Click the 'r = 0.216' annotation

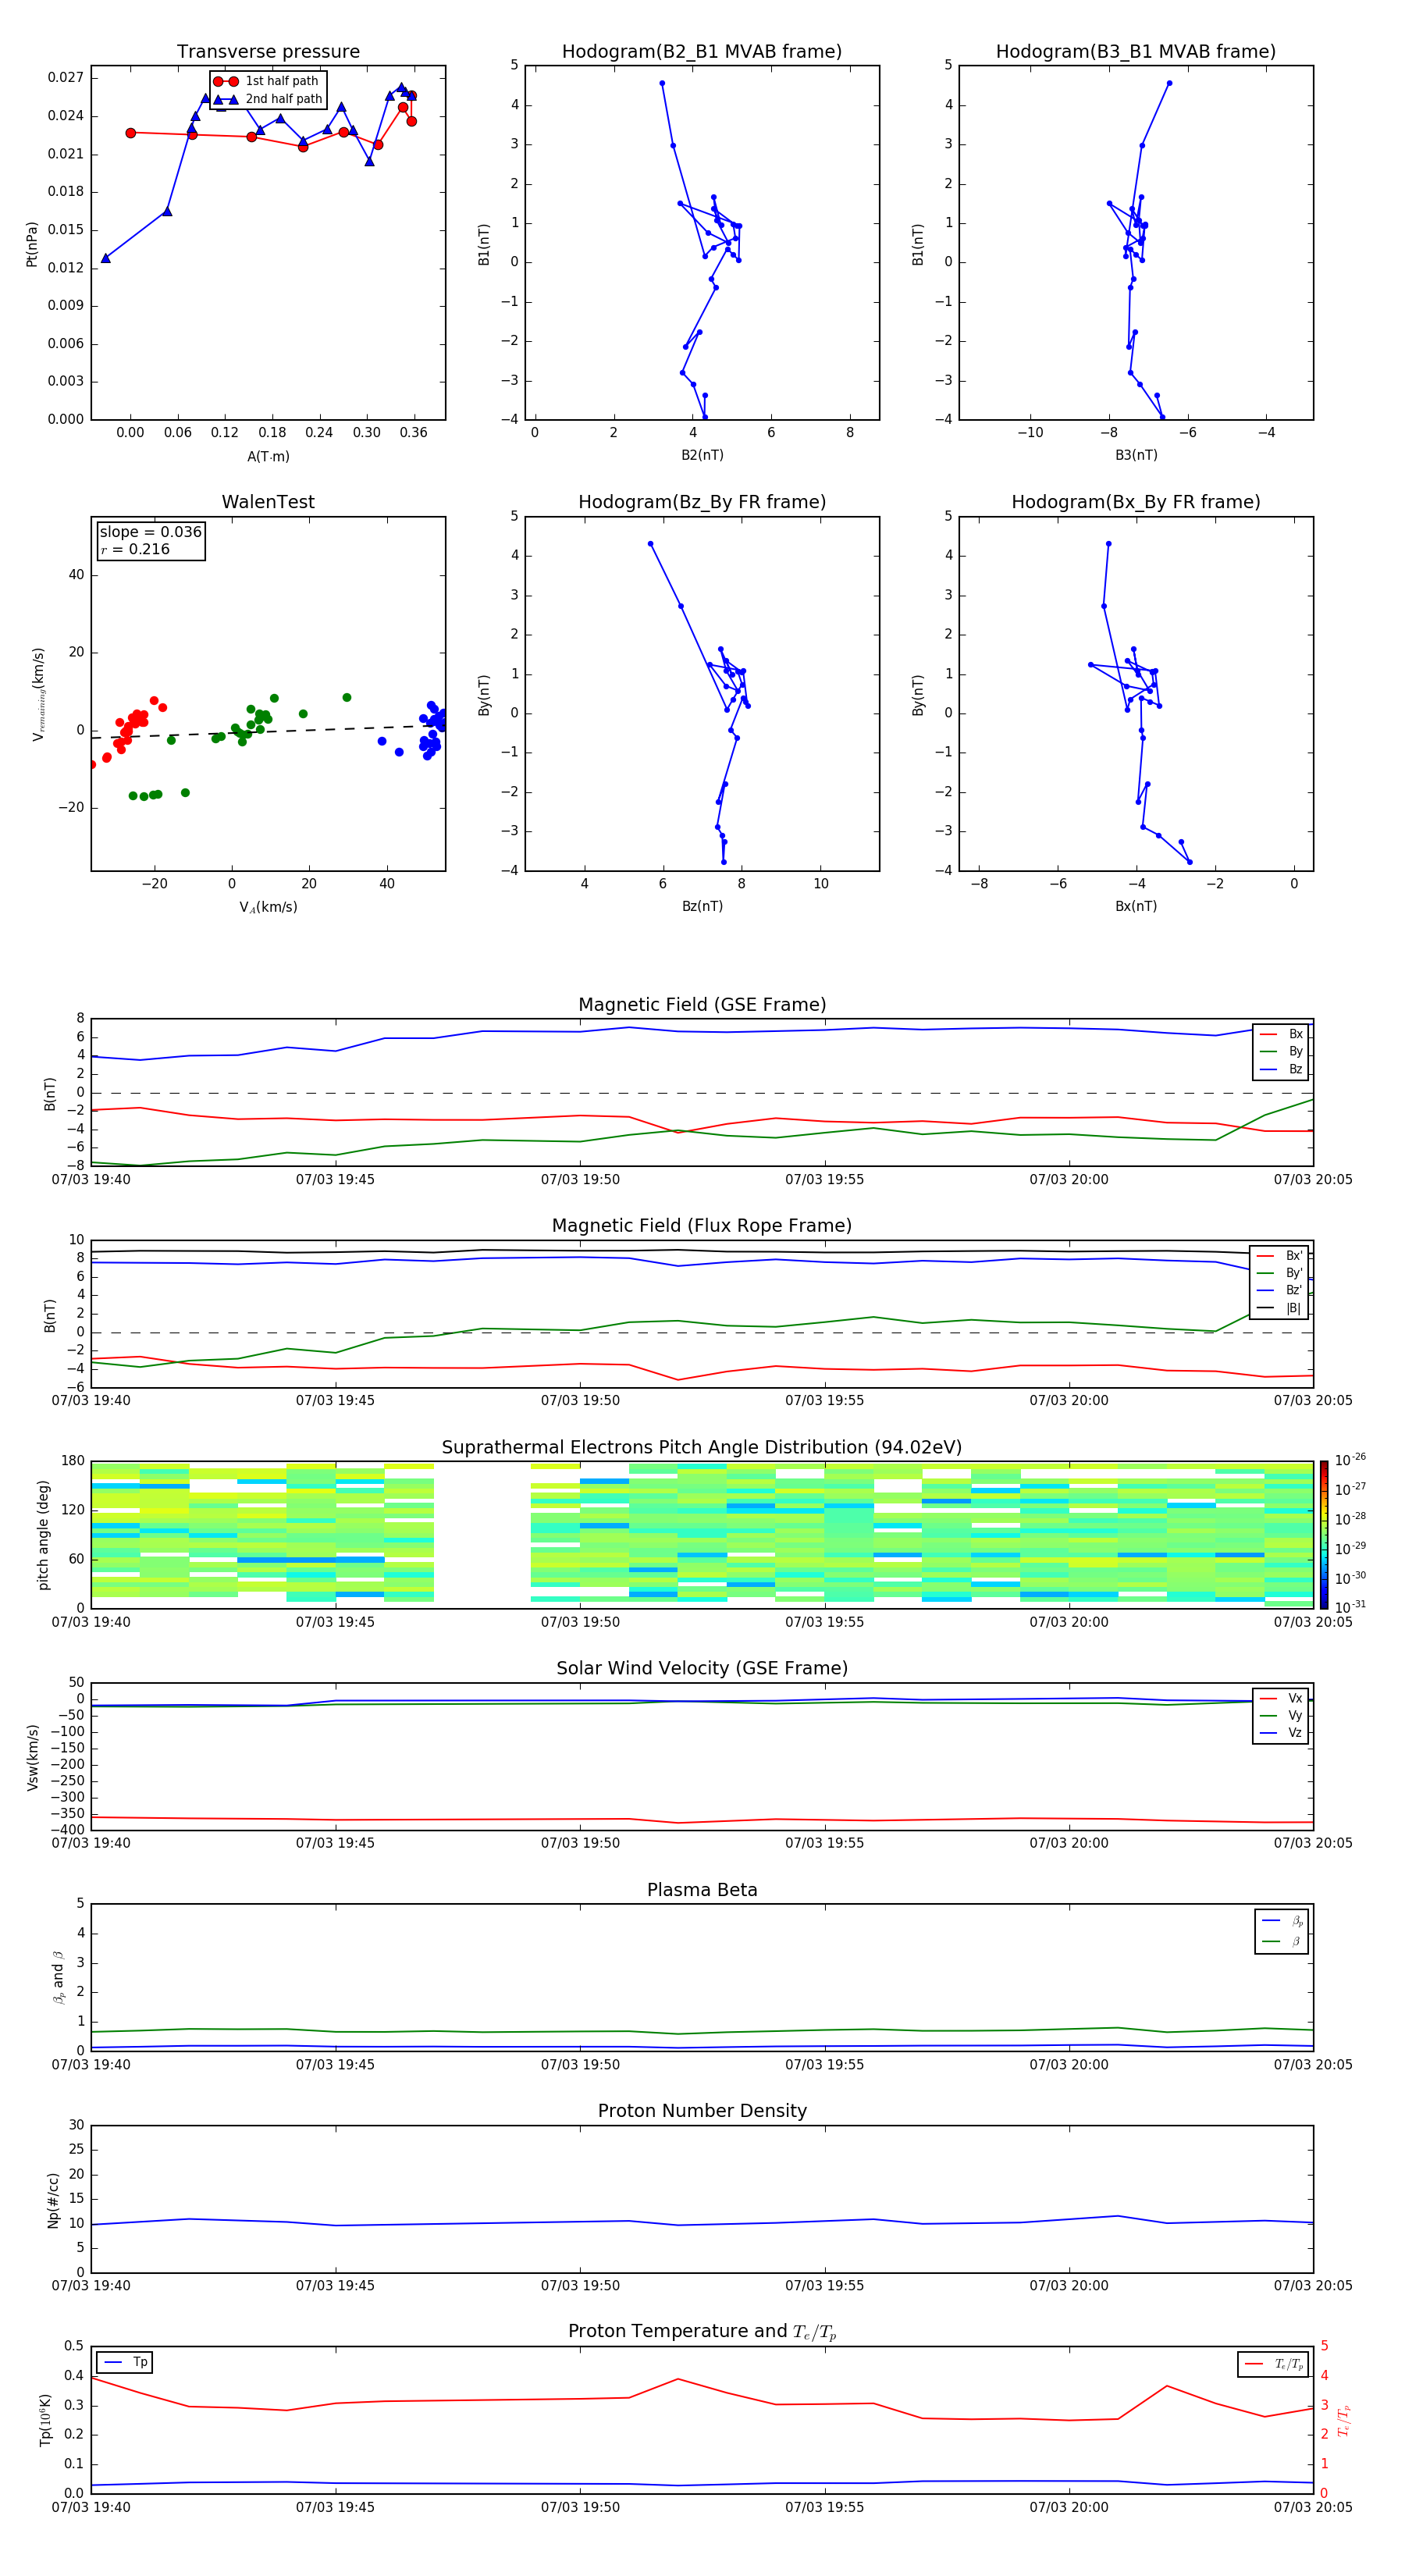pos(135,549)
